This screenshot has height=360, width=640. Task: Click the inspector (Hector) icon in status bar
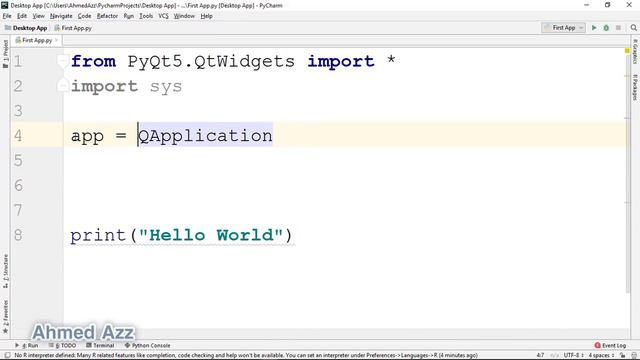point(633,355)
